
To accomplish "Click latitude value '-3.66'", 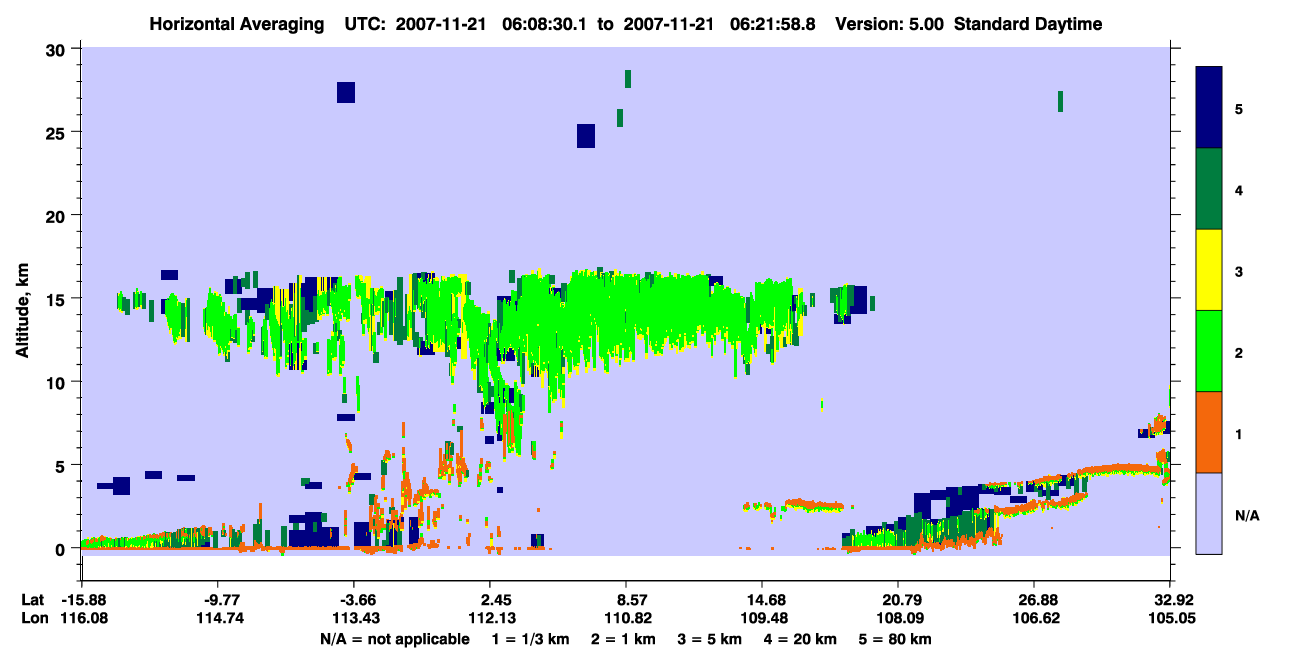I will click(x=354, y=600).
